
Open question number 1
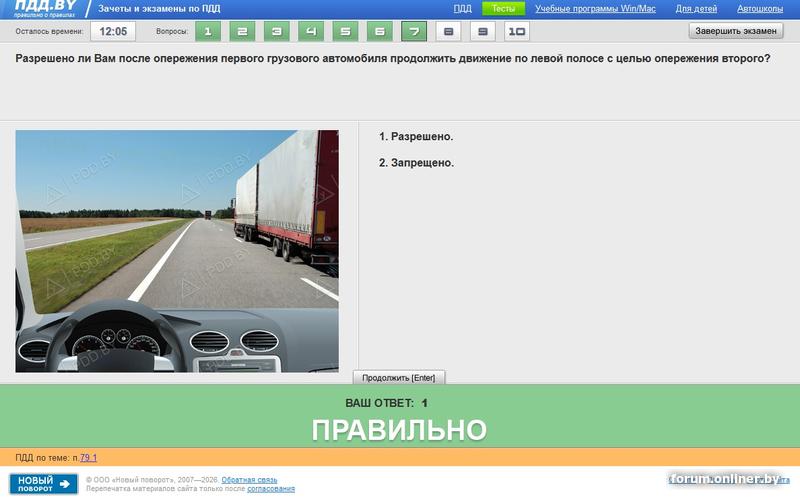coord(208,31)
